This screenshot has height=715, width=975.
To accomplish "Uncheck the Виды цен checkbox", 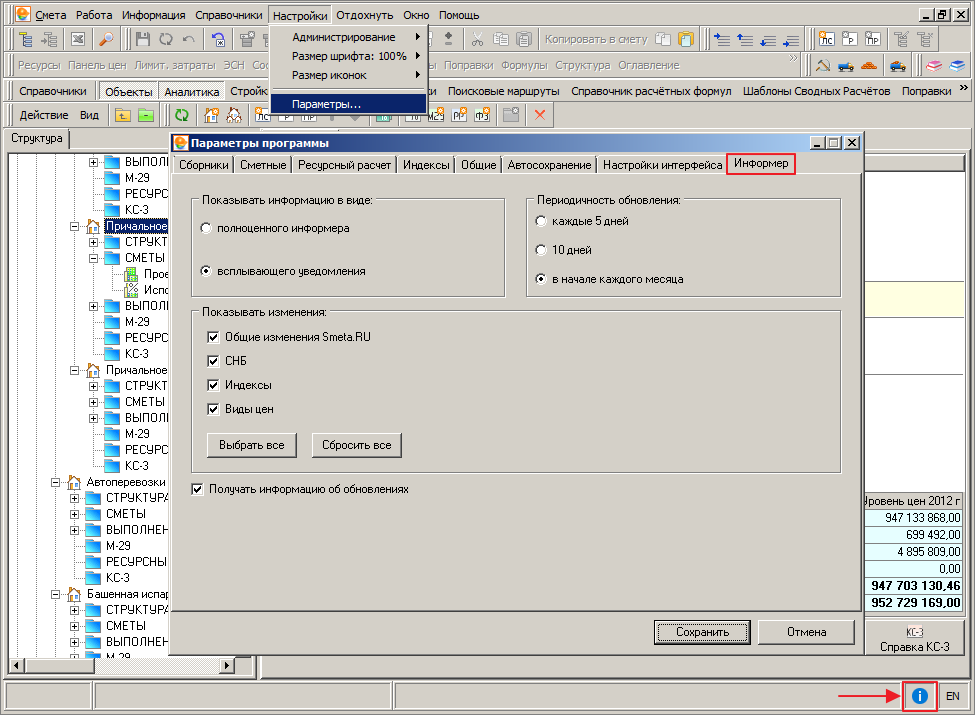I will pos(213,409).
